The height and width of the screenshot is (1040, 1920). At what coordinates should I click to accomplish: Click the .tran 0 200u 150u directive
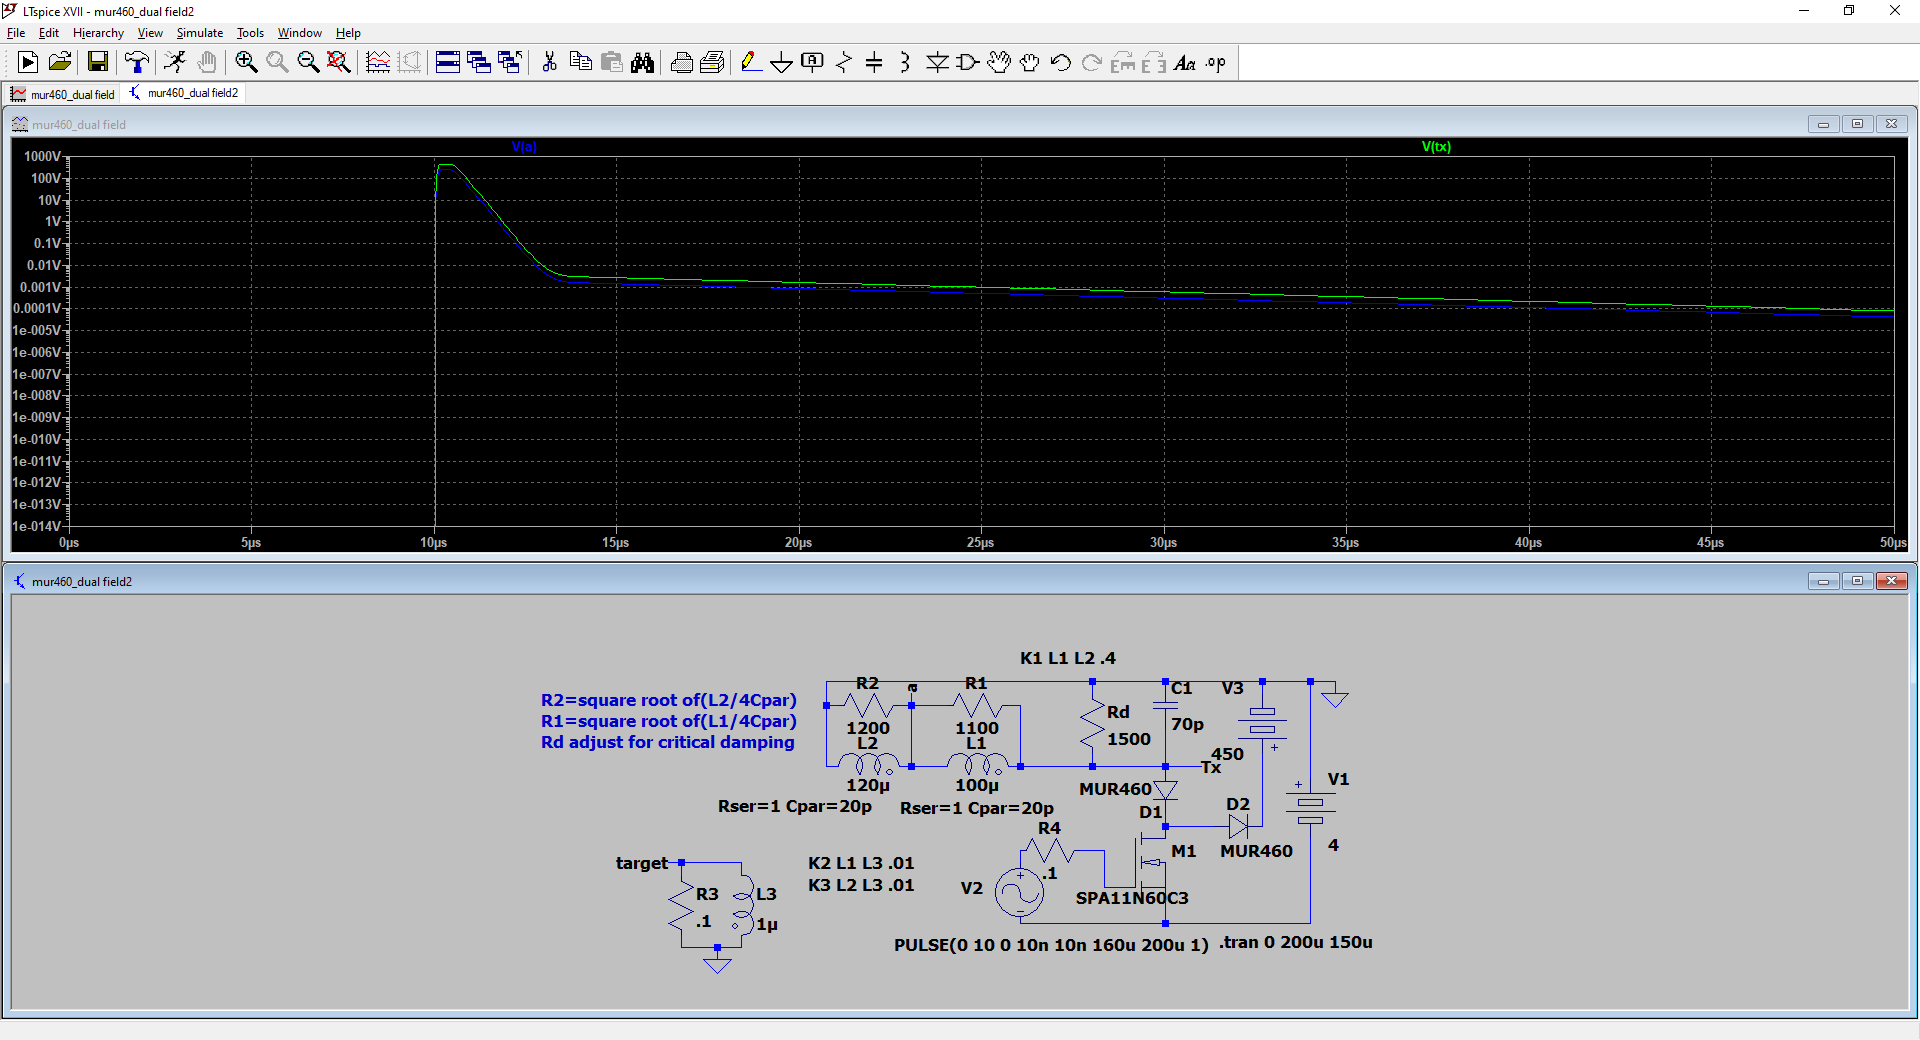tap(1295, 942)
